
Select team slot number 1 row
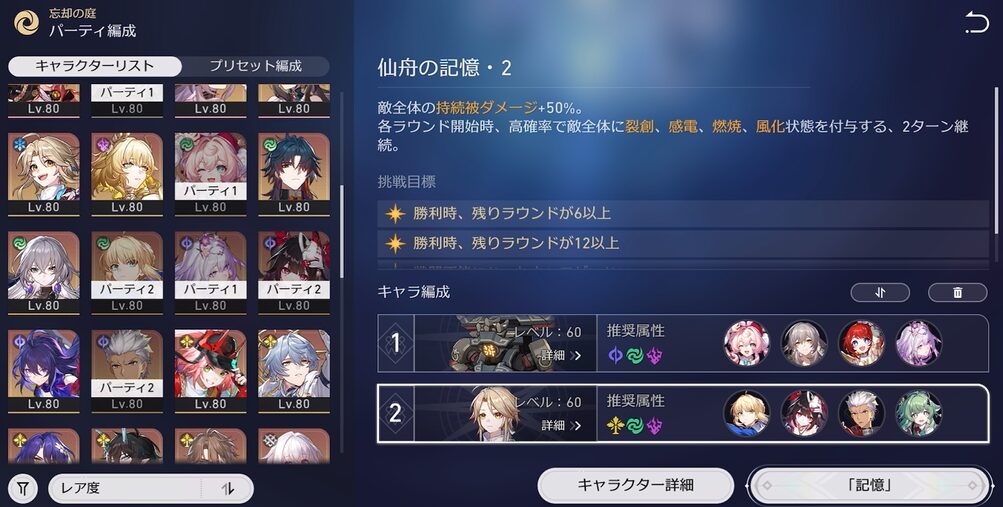tap(683, 343)
